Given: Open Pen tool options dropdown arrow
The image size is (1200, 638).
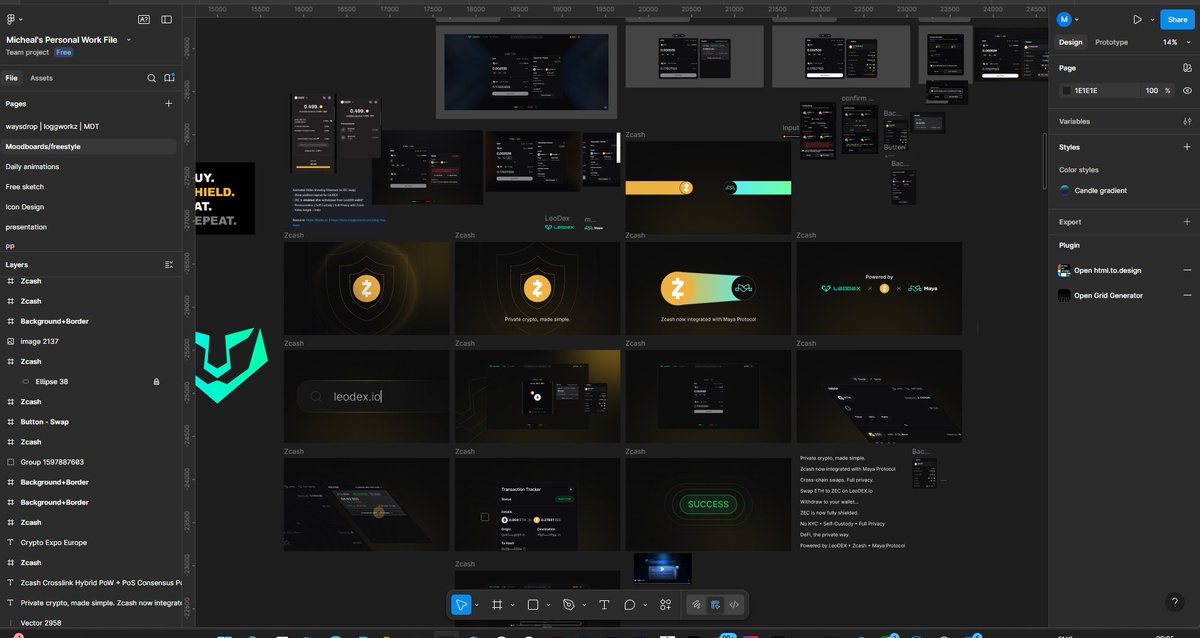Looking at the screenshot, I should (x=584, y=605).
